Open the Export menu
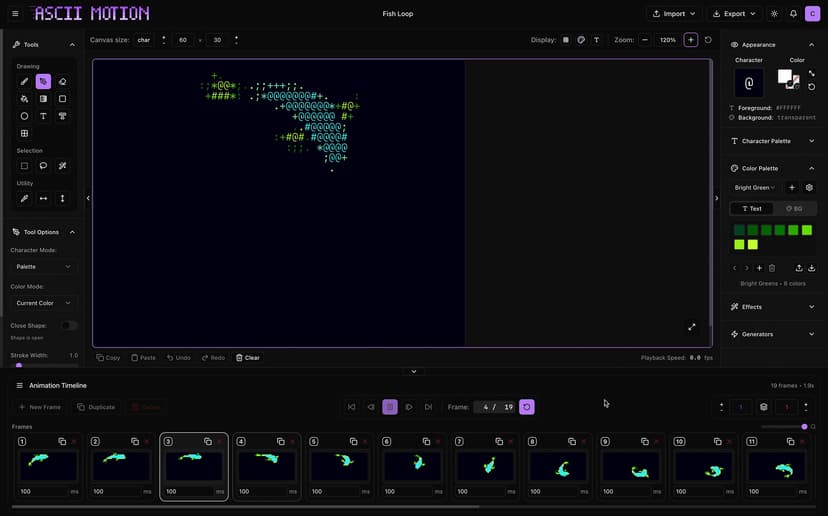828x516 pixels. point(734,14)
